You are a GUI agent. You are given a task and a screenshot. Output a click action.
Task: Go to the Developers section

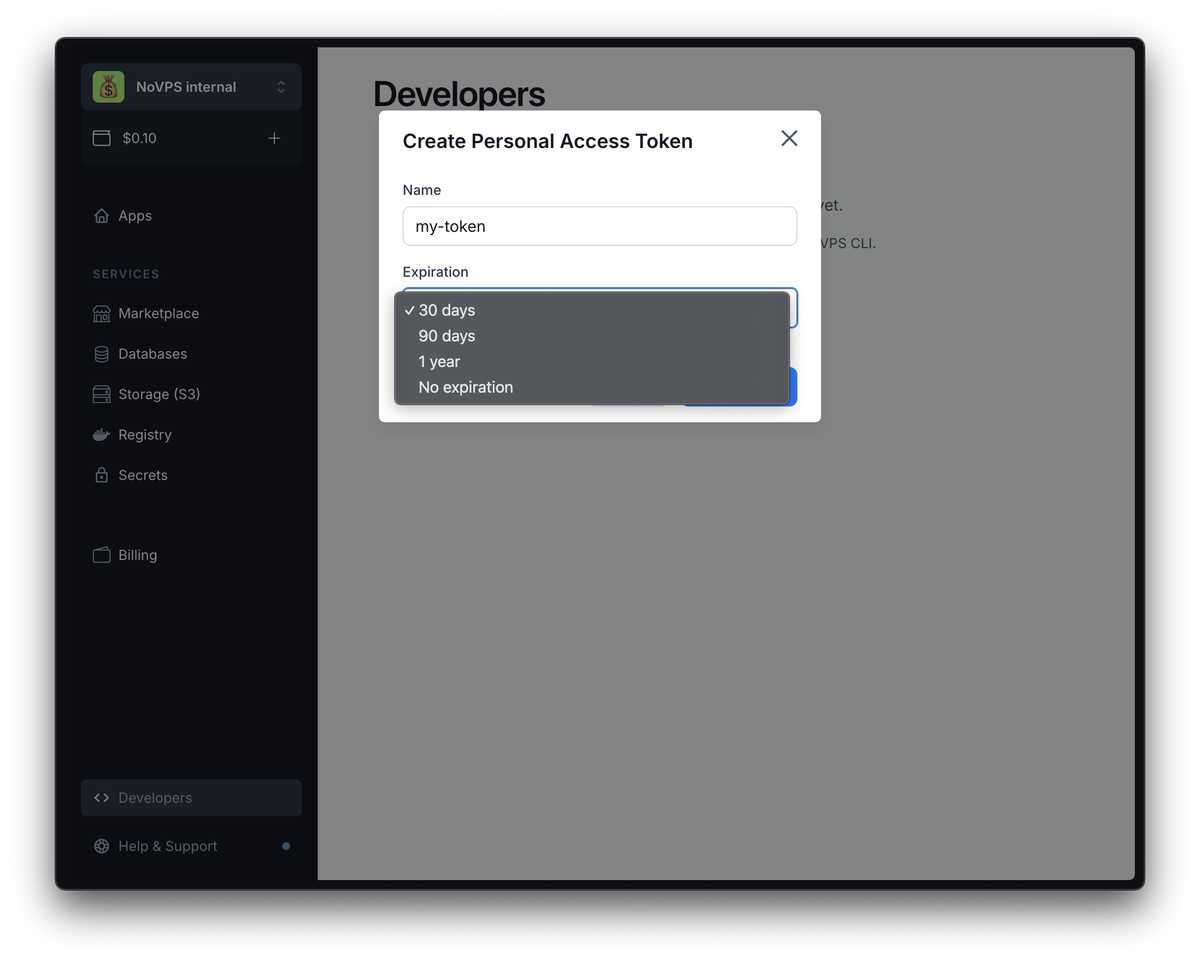[155, 798]
